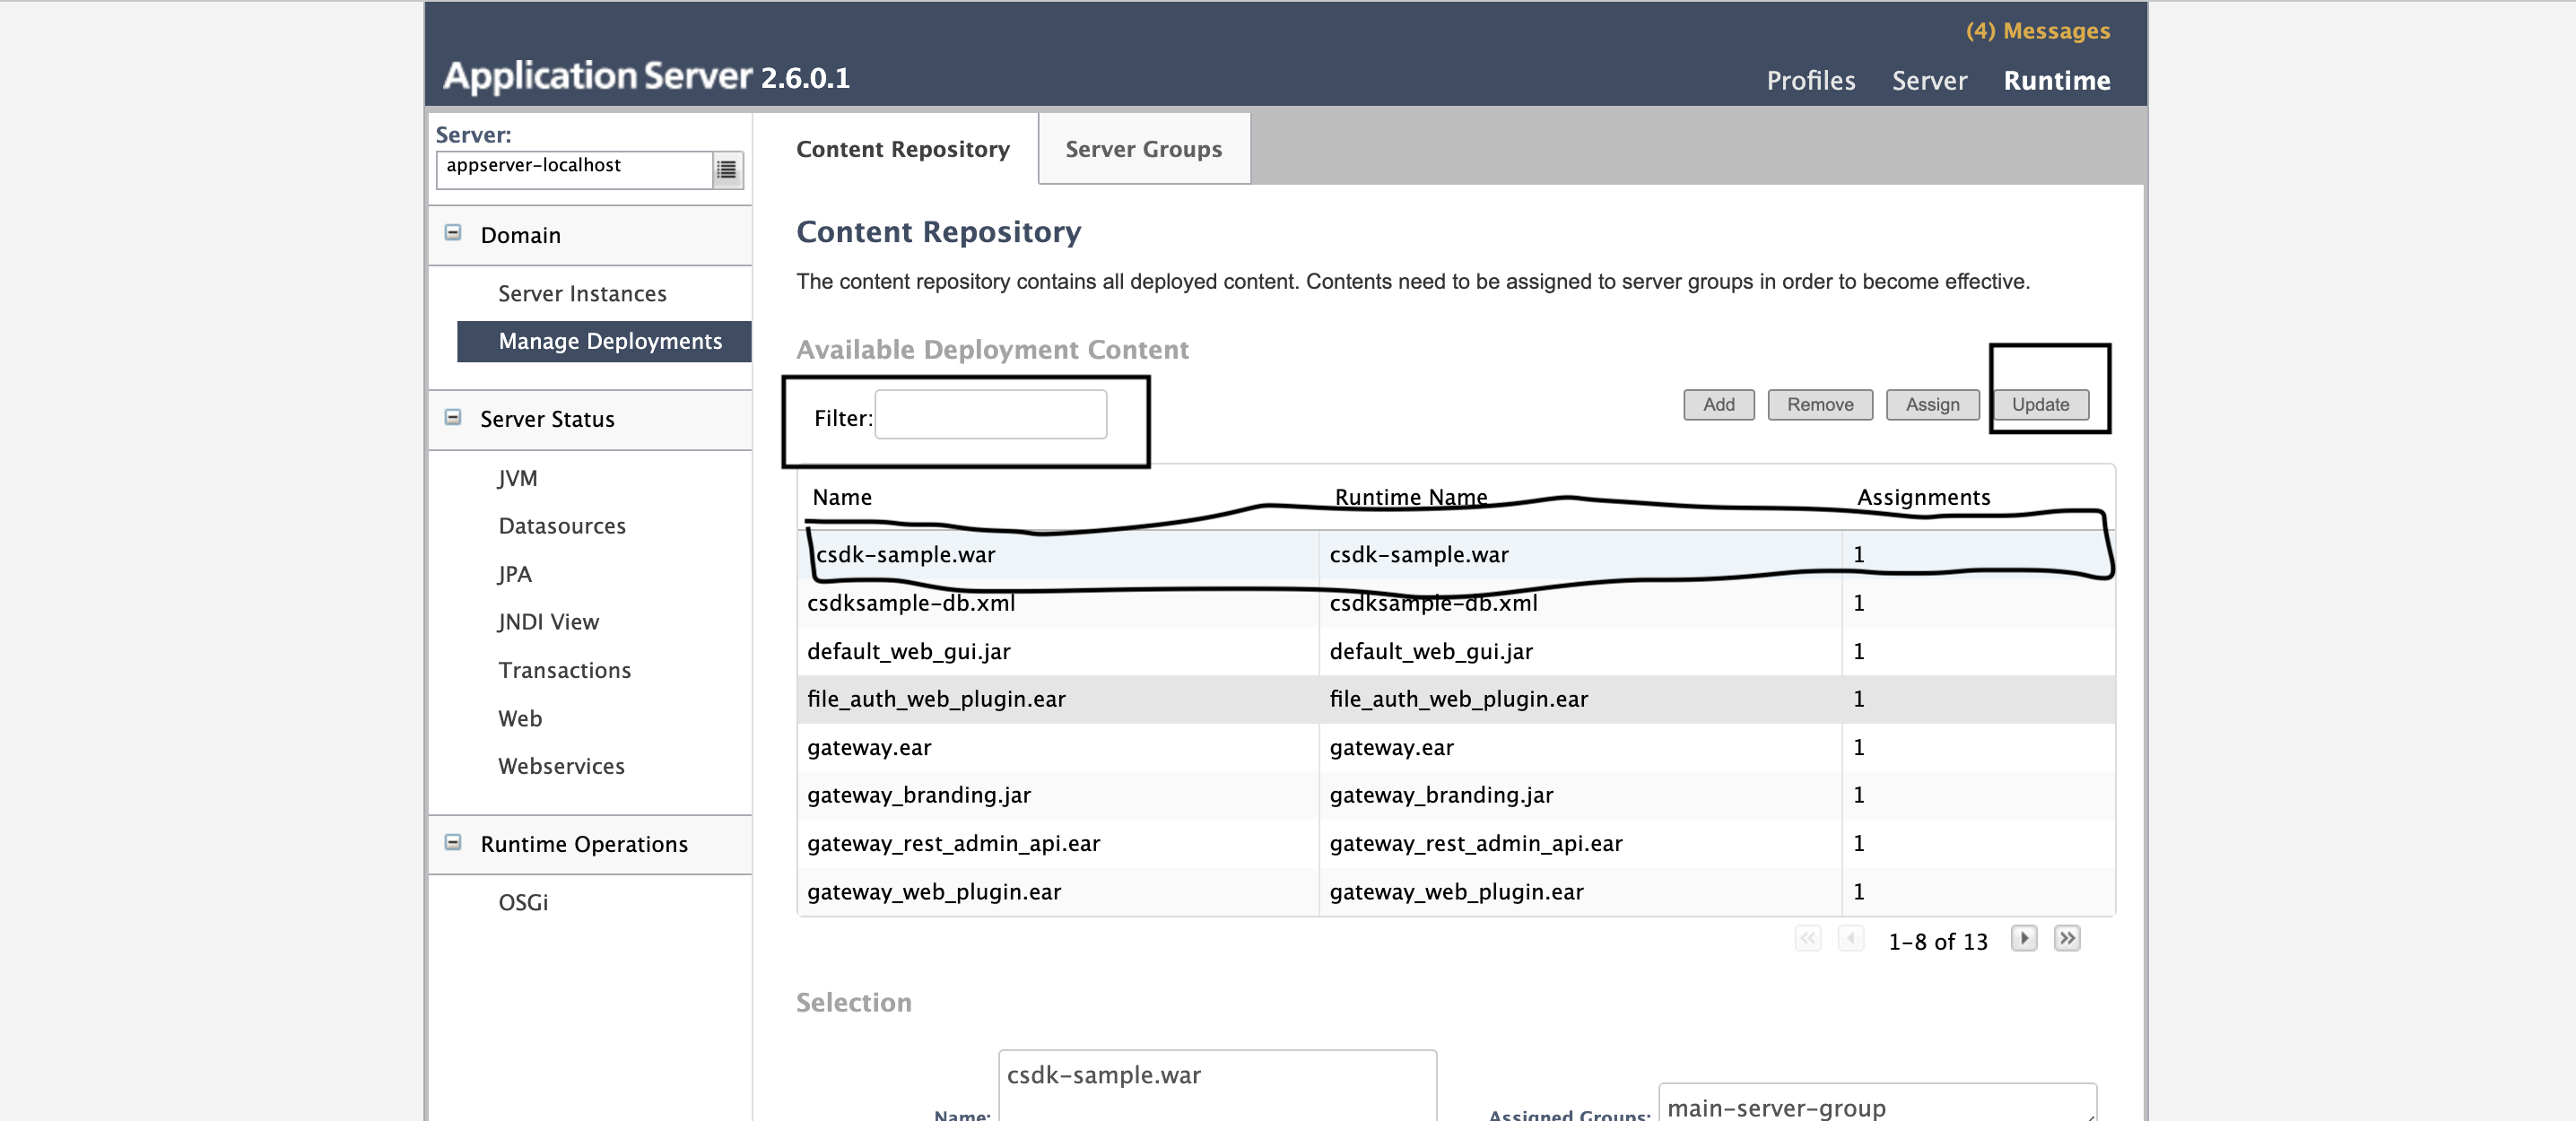Select Manage Deployments in sidebar
The image size is (2576, 1121).
[x=604, y=341]
